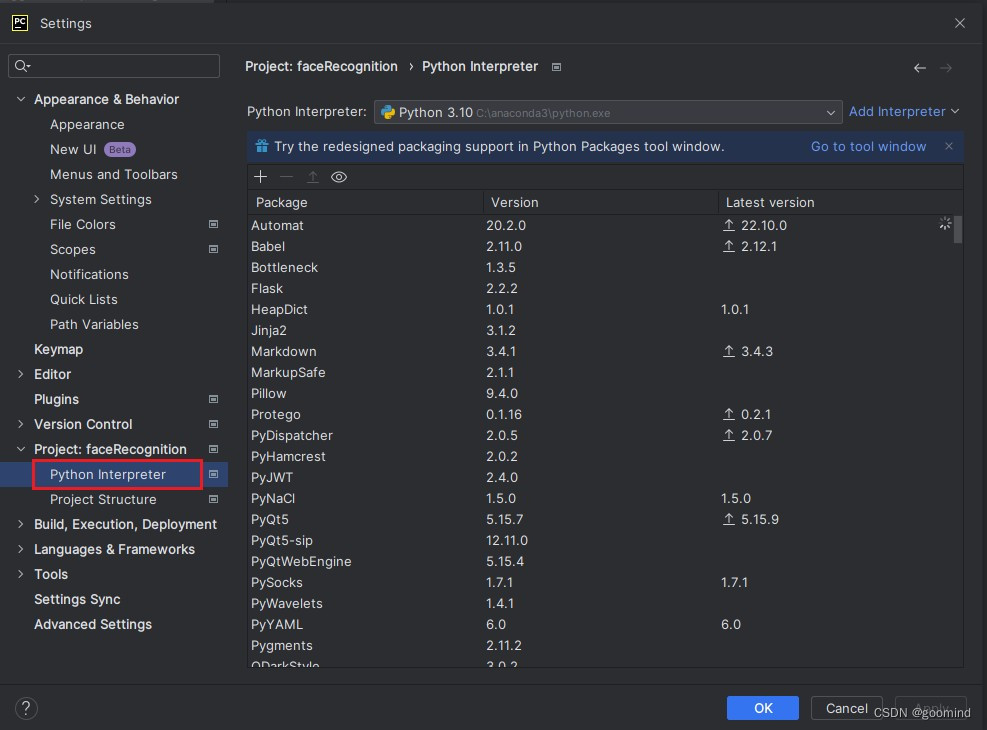Click the OK button
This screenshot has height=730, width=987.
[763, 708]
